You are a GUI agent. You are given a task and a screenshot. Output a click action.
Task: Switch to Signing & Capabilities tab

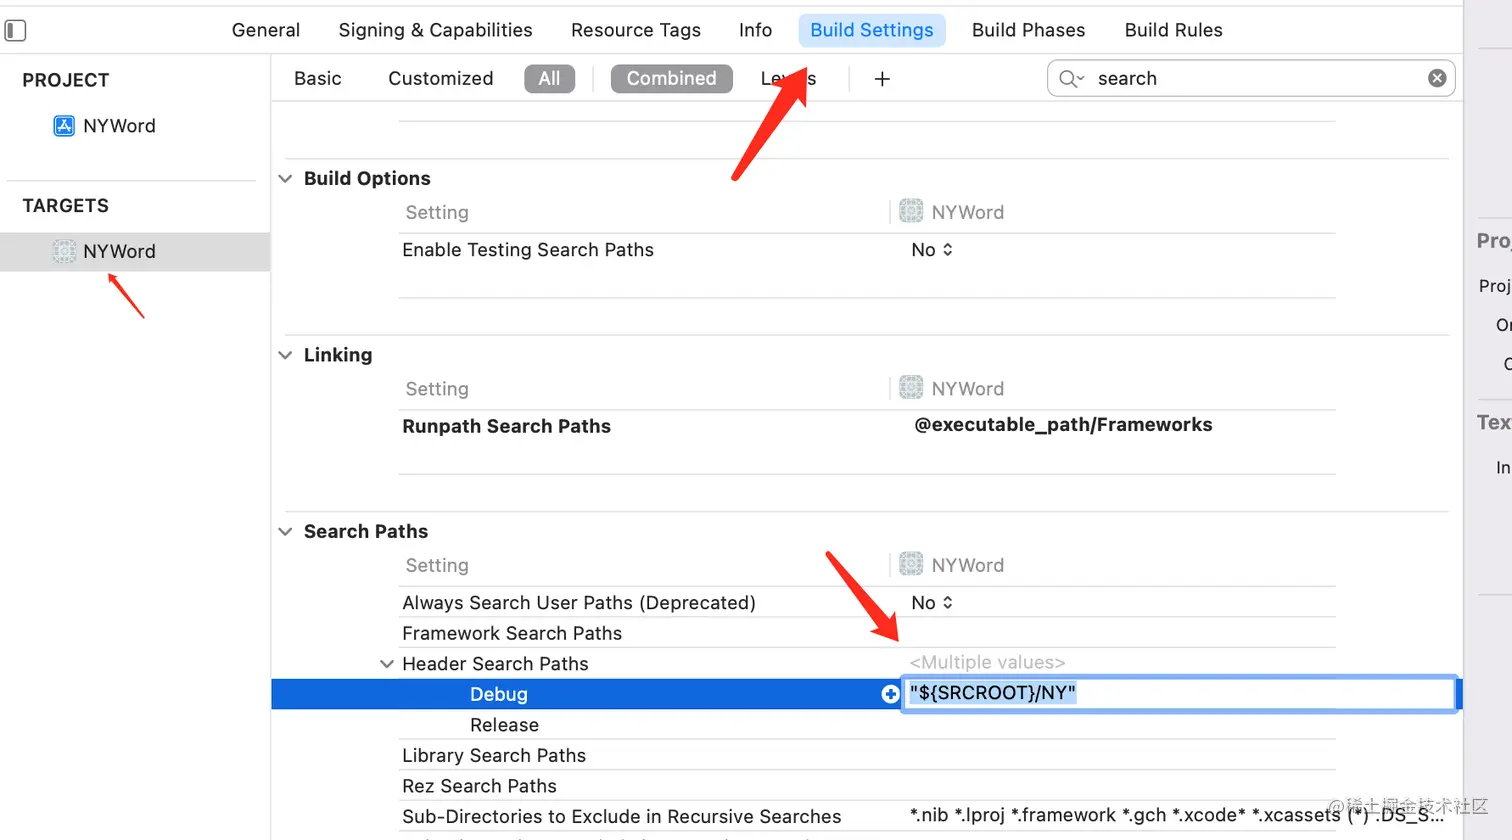pos(435,30)
